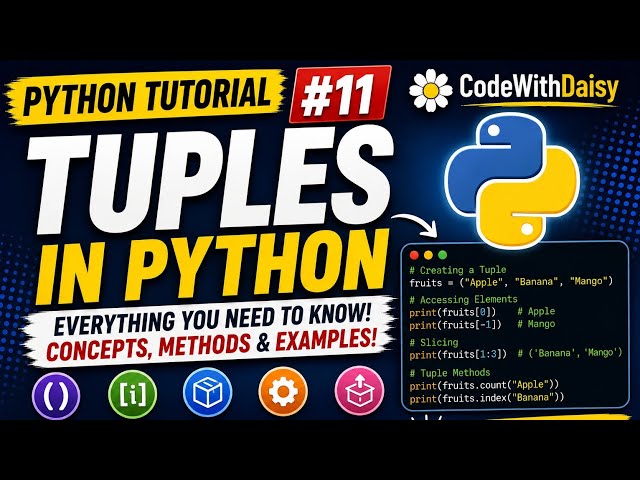Click the large Python logo
640x480 pixels.
pos(512,180)
